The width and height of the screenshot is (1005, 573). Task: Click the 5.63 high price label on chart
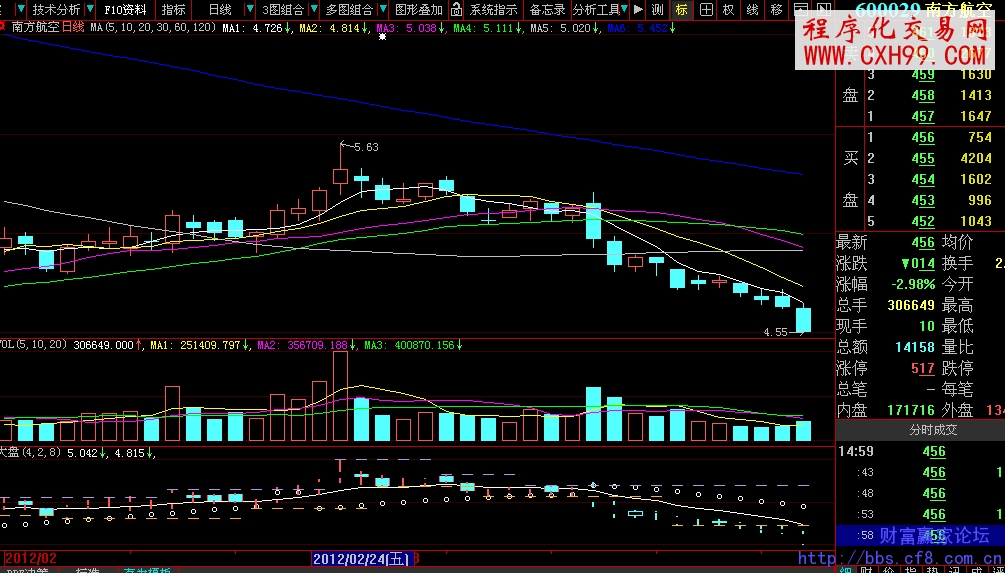click(366, 147)
